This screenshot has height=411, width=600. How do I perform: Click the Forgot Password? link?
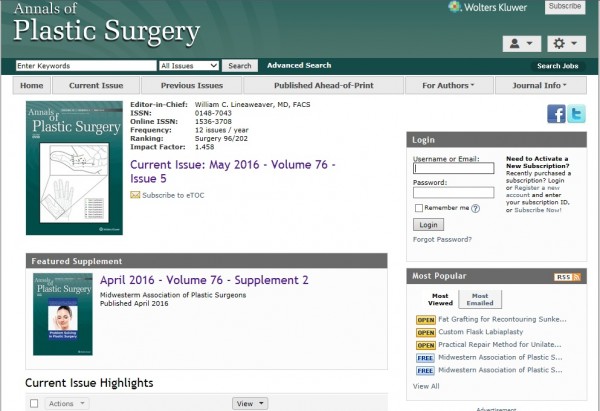(442, 240)
